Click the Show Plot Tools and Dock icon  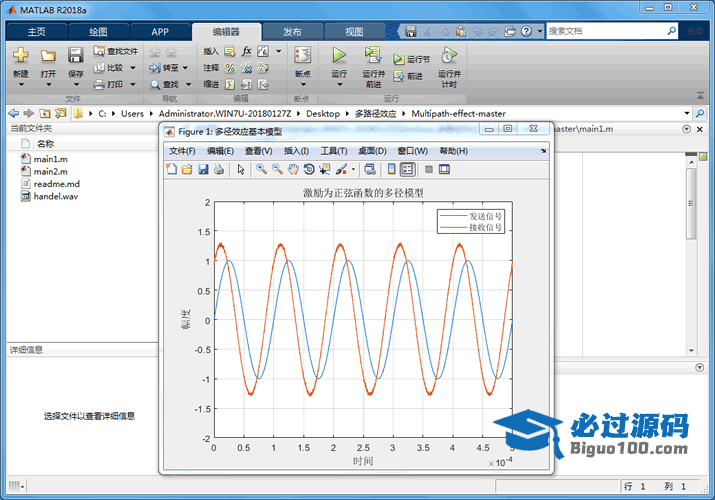point(444,170)
